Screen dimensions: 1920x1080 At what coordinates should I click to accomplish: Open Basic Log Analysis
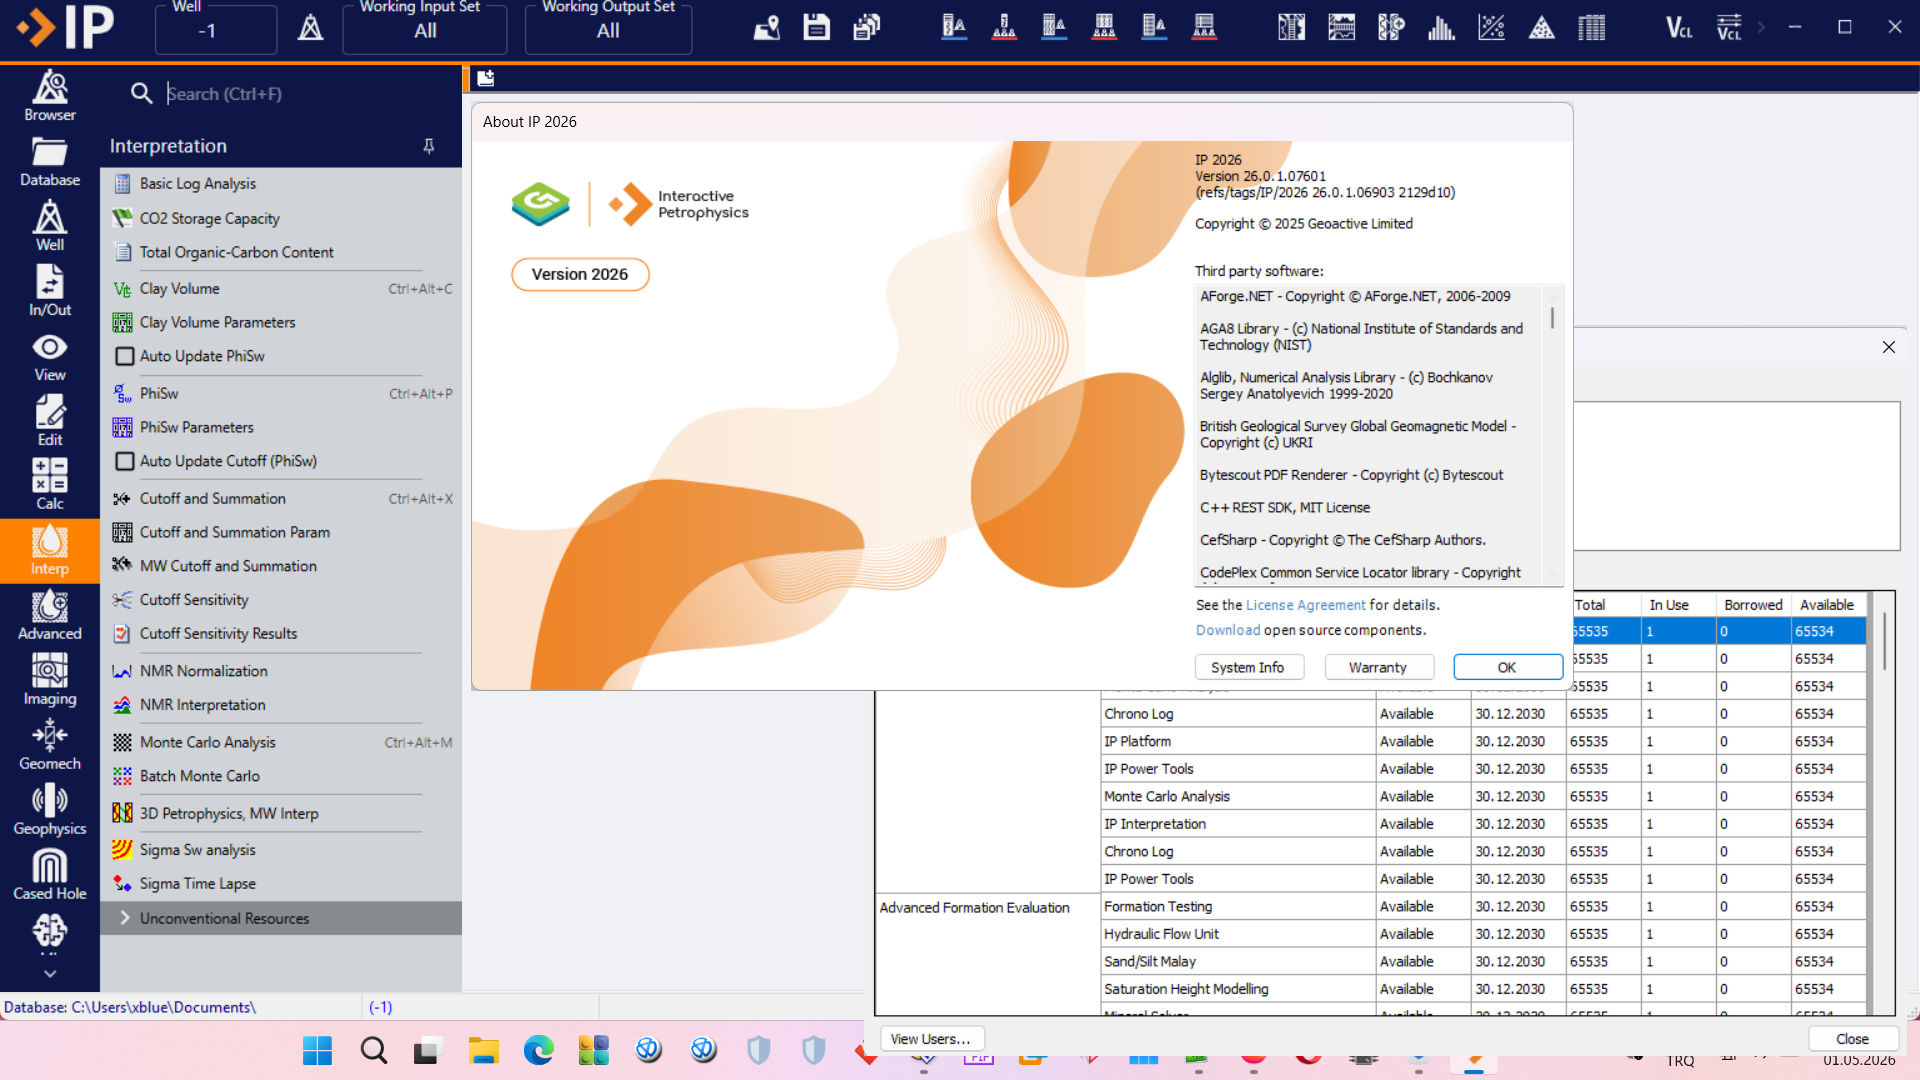pos(198,184)
